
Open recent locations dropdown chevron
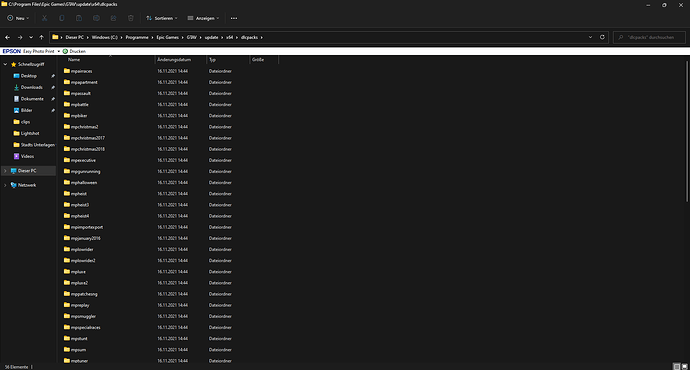pos(31,37)
